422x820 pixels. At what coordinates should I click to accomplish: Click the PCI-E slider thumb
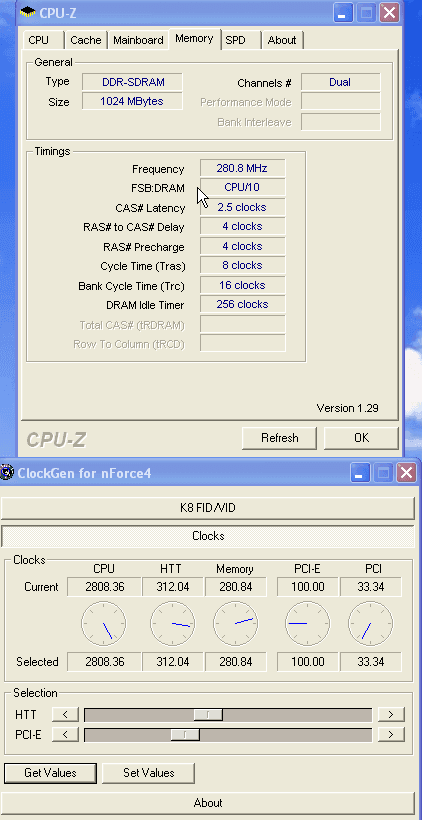tap(185, 734)
